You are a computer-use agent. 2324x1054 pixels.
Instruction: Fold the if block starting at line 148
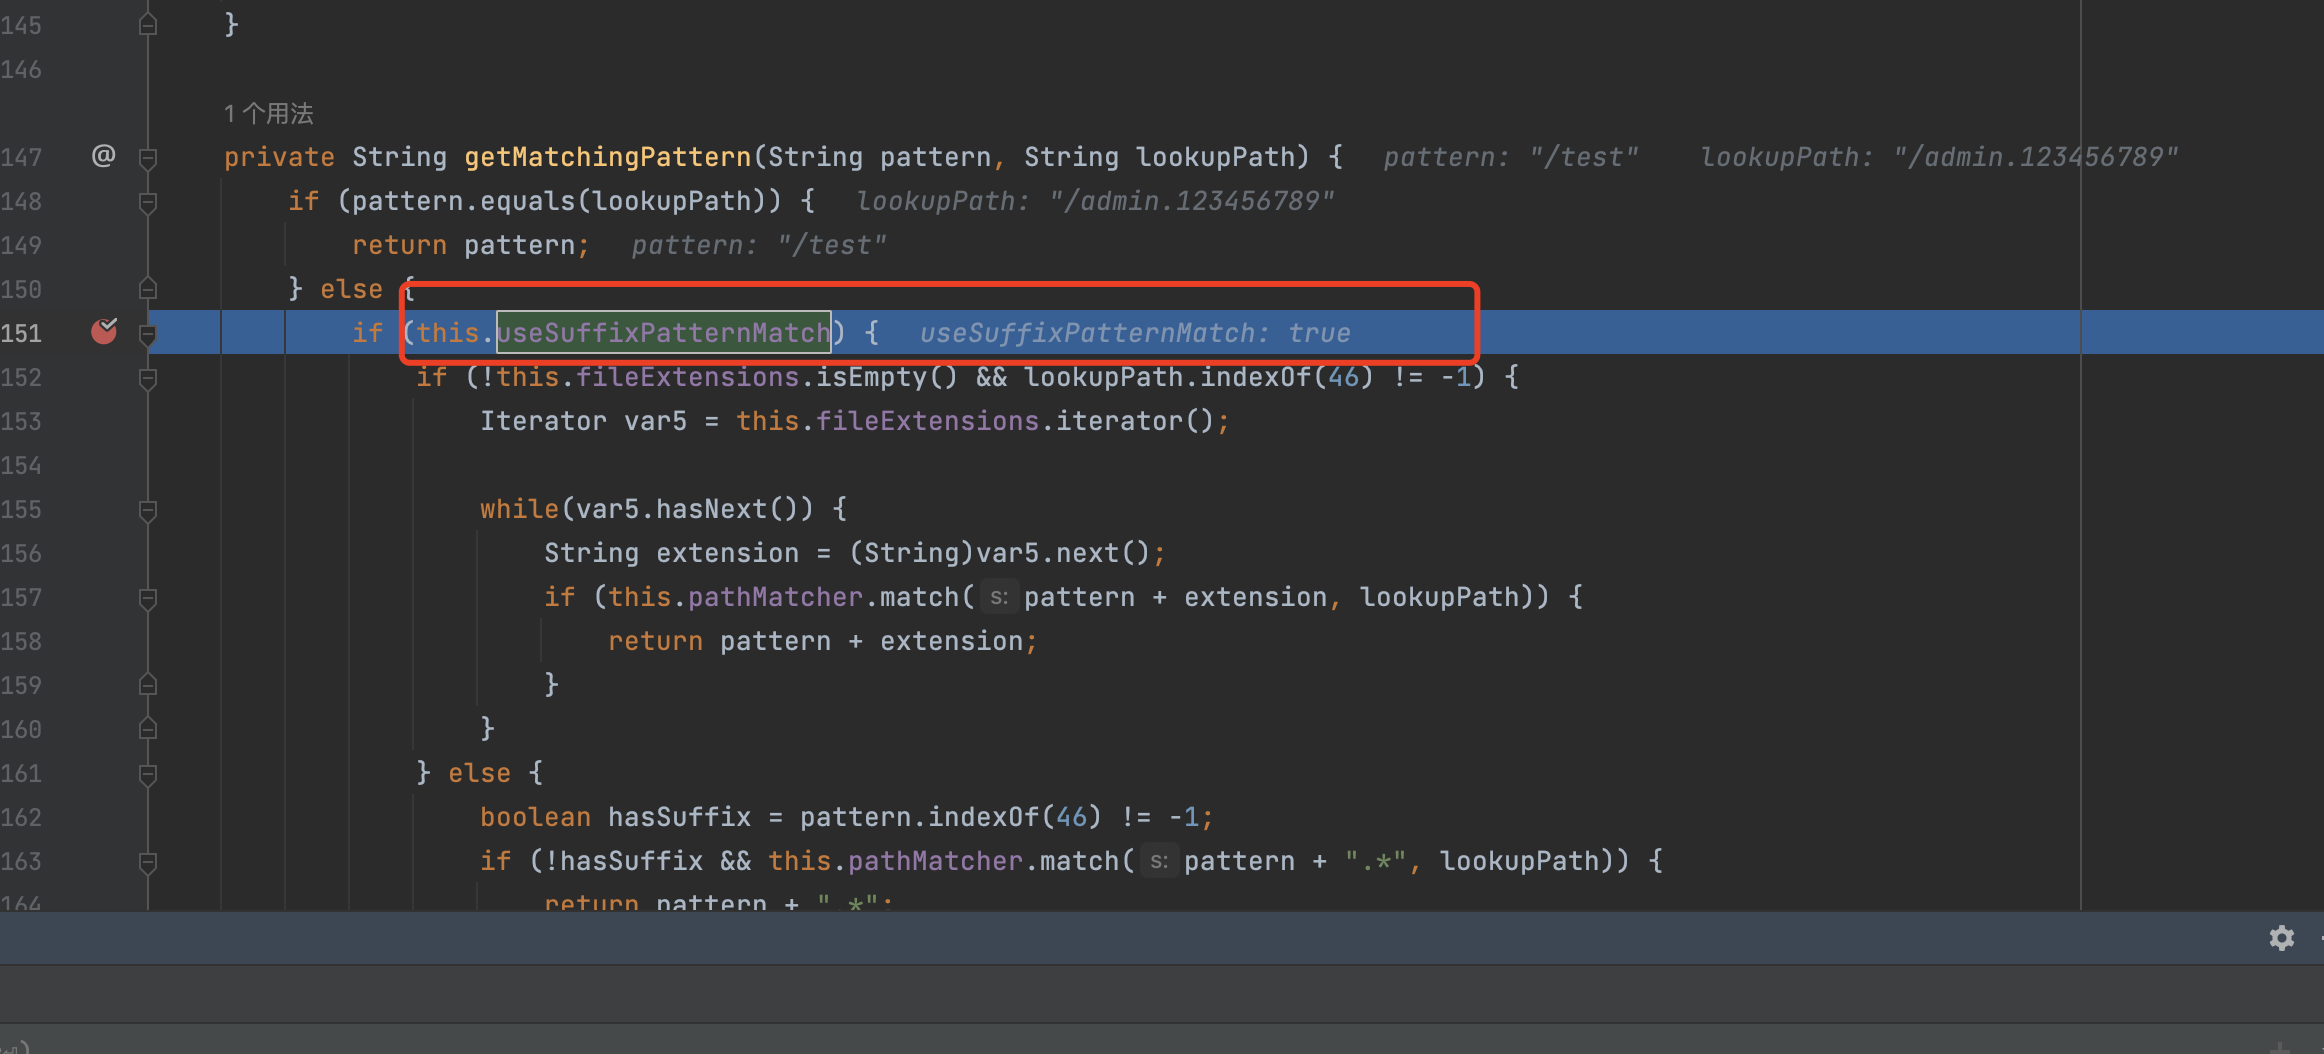148,202
